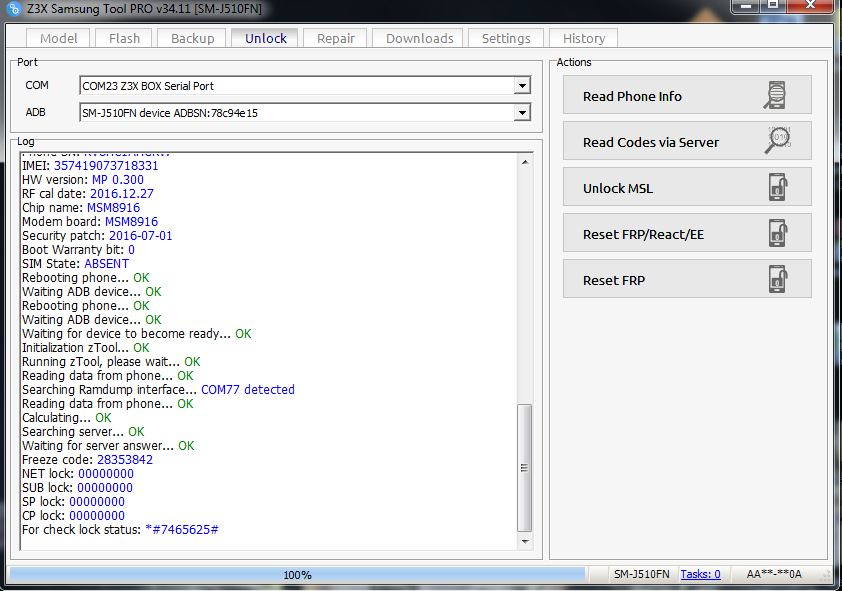The image size is (842, 591).
Task: Click the log scrollbar up arrow
Action: pos(525,162)
